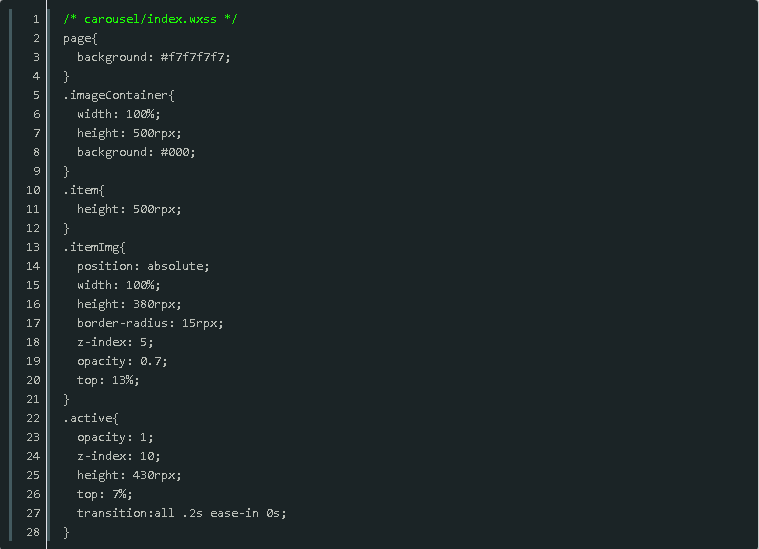Image resolution: width=759 pixels, height=549 pixels.
Task: Click the transition ease-in declaration
Action: tap(182, 513)
